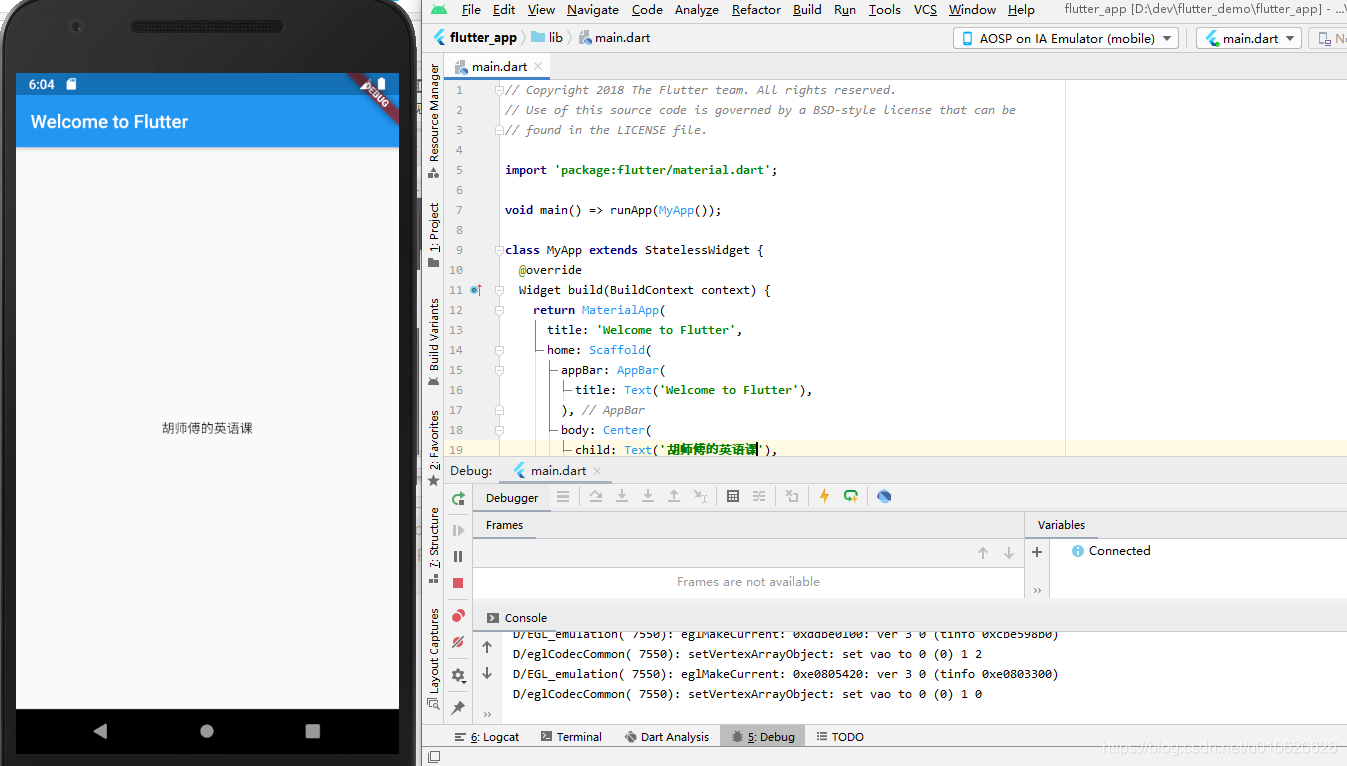Open the Build Variants side panel

click(434, 342)
